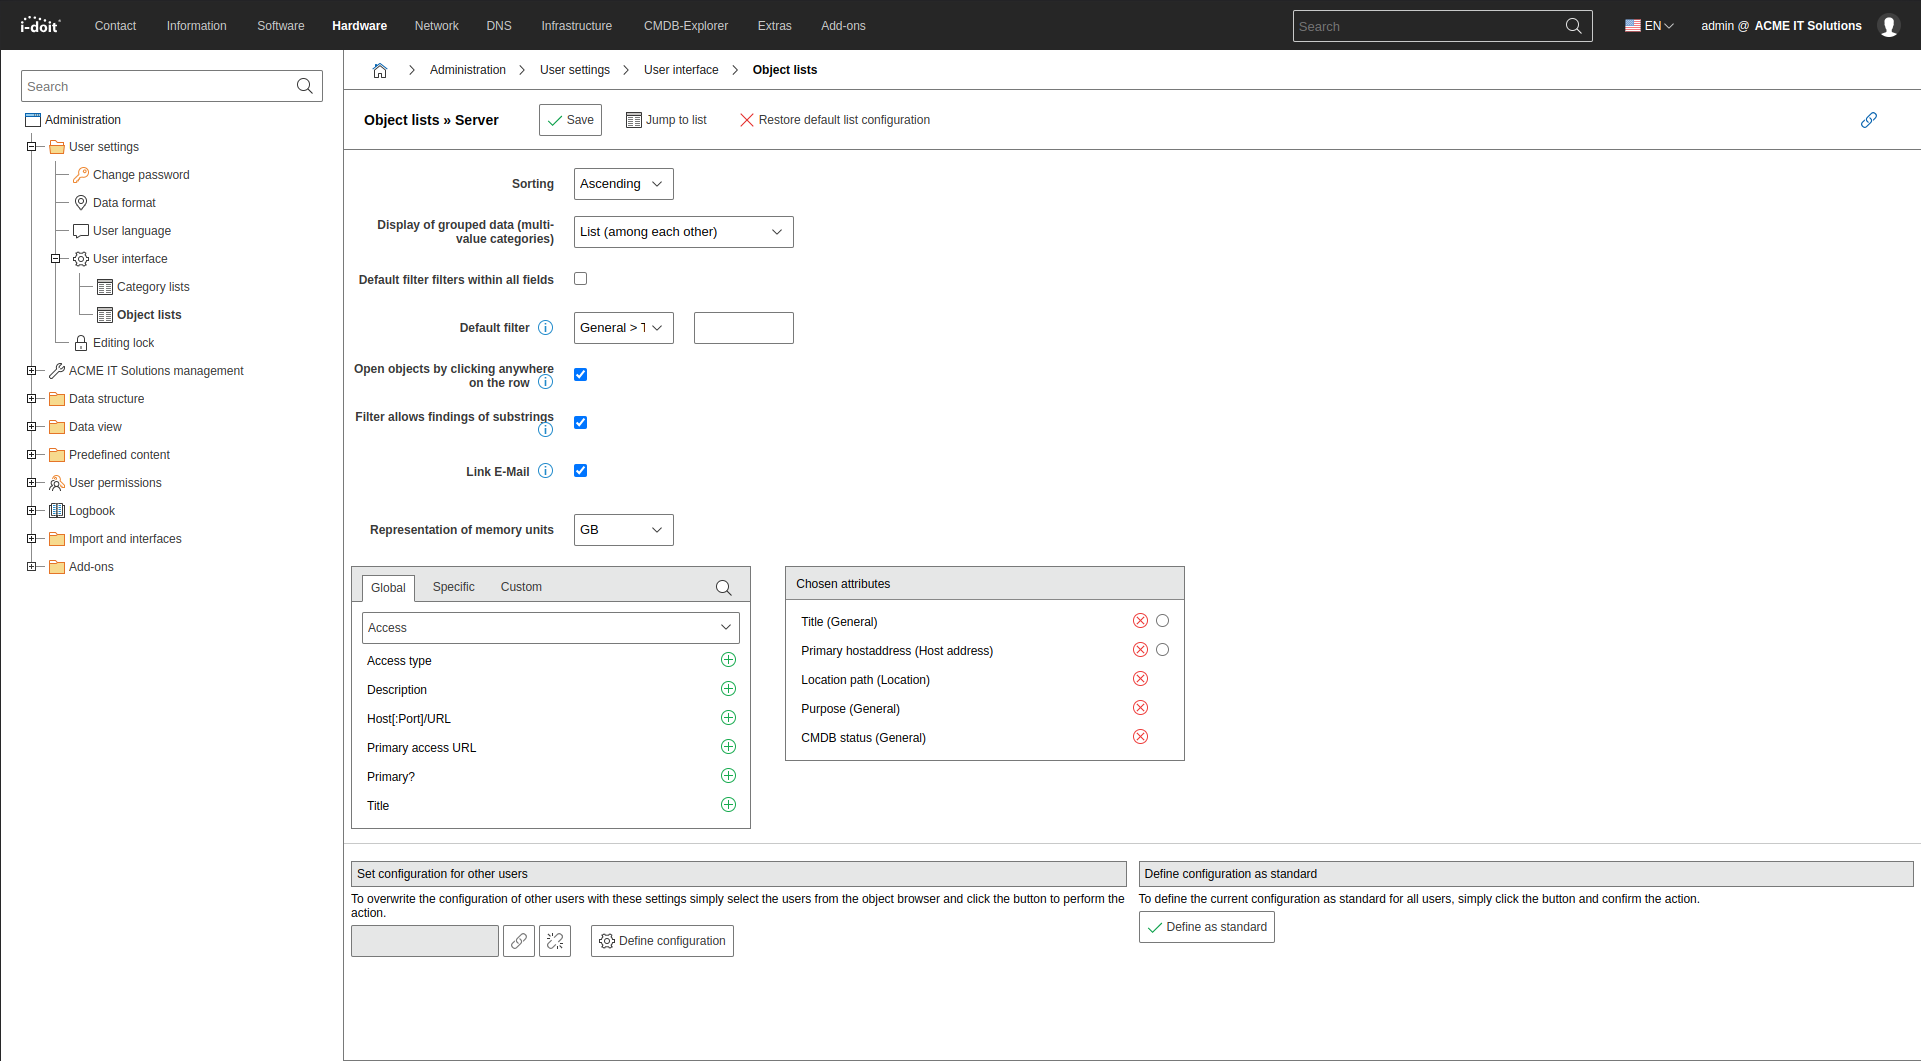Remove CMDB status from chosen attributes
This screenshot has width=1921, height=1061.
point(1140,737)
